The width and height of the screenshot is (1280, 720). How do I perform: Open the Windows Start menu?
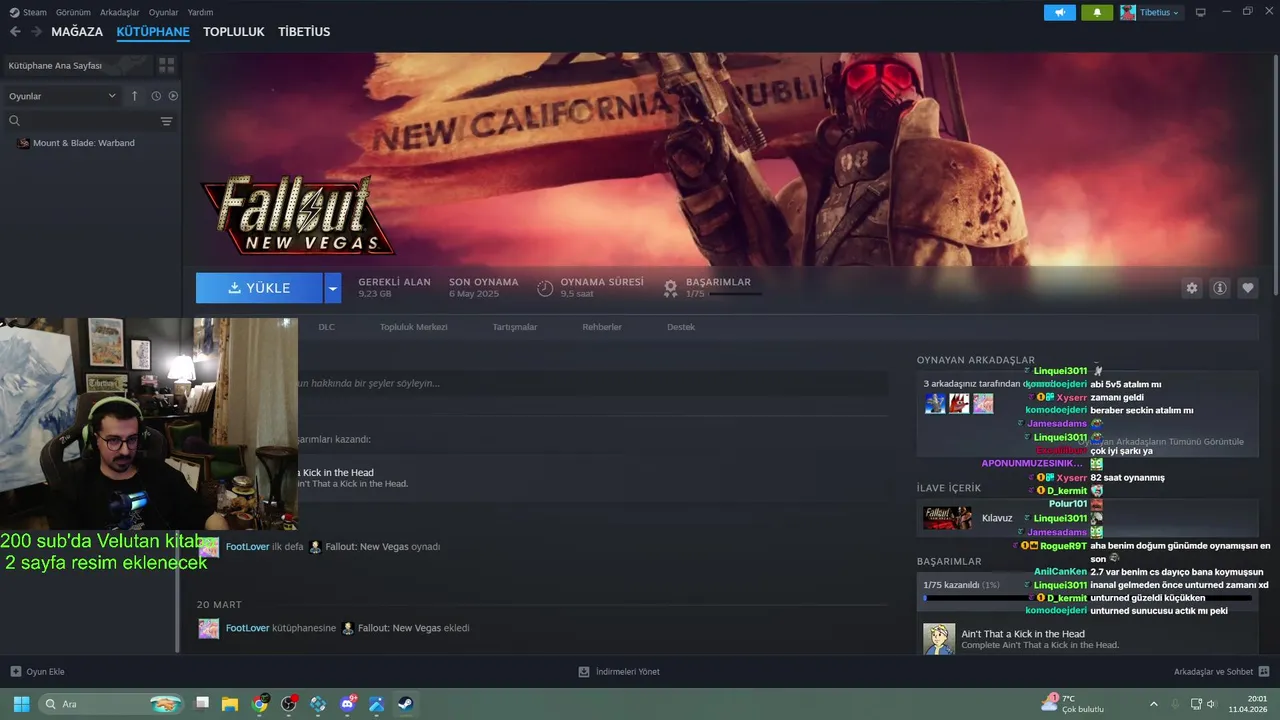20,704
